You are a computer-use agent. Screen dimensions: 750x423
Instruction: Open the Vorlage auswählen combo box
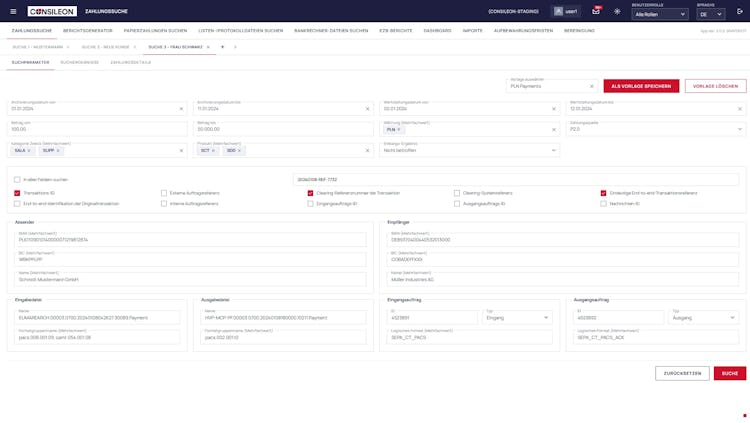(552, 85)
